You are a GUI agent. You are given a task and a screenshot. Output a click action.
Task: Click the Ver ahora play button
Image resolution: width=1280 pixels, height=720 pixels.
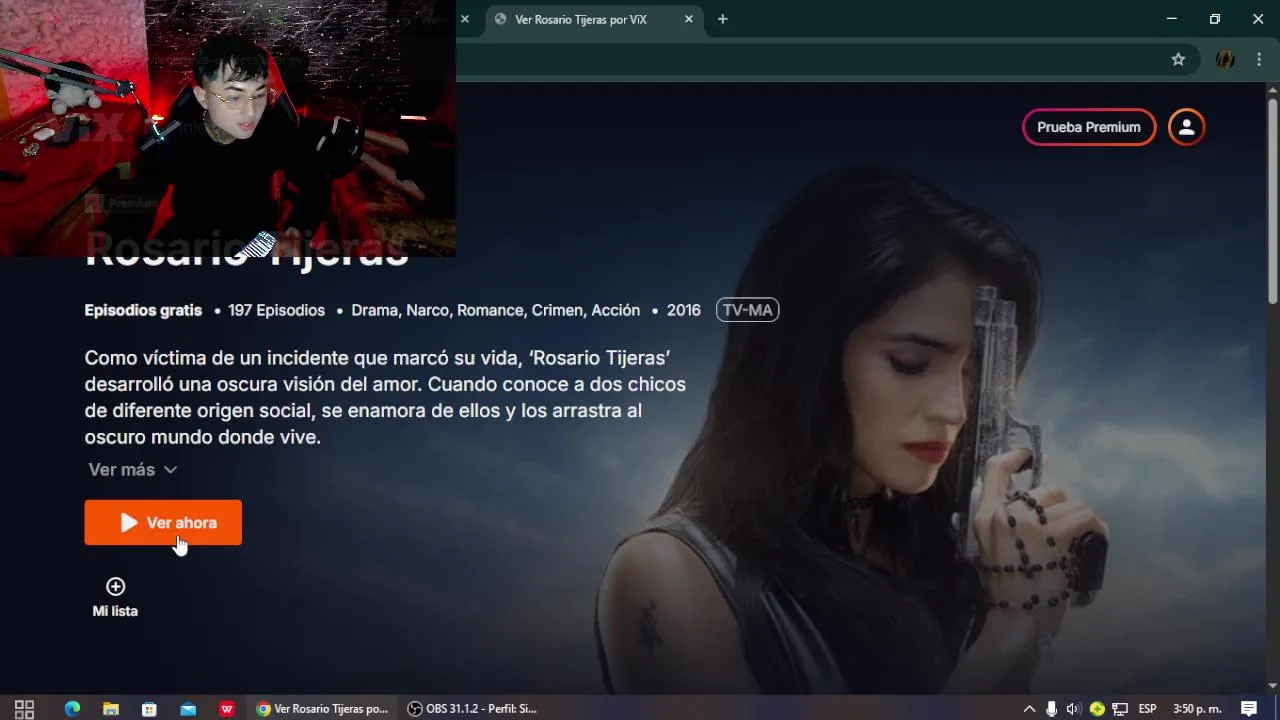(x=163, y=522)
